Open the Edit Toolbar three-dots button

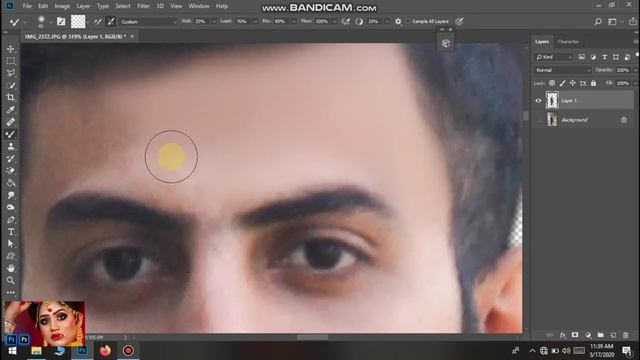pyautogui.click(x=11, y=293)
